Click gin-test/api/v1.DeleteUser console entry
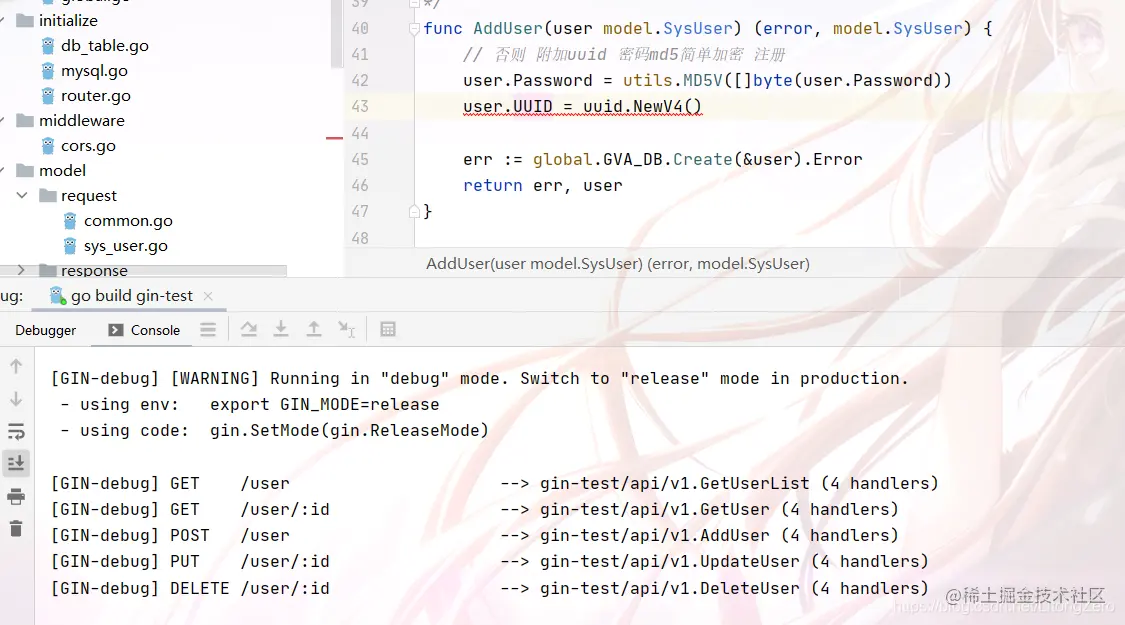Image resolution: width=1125 pixels, height=625 pixels. click(669, 588)
